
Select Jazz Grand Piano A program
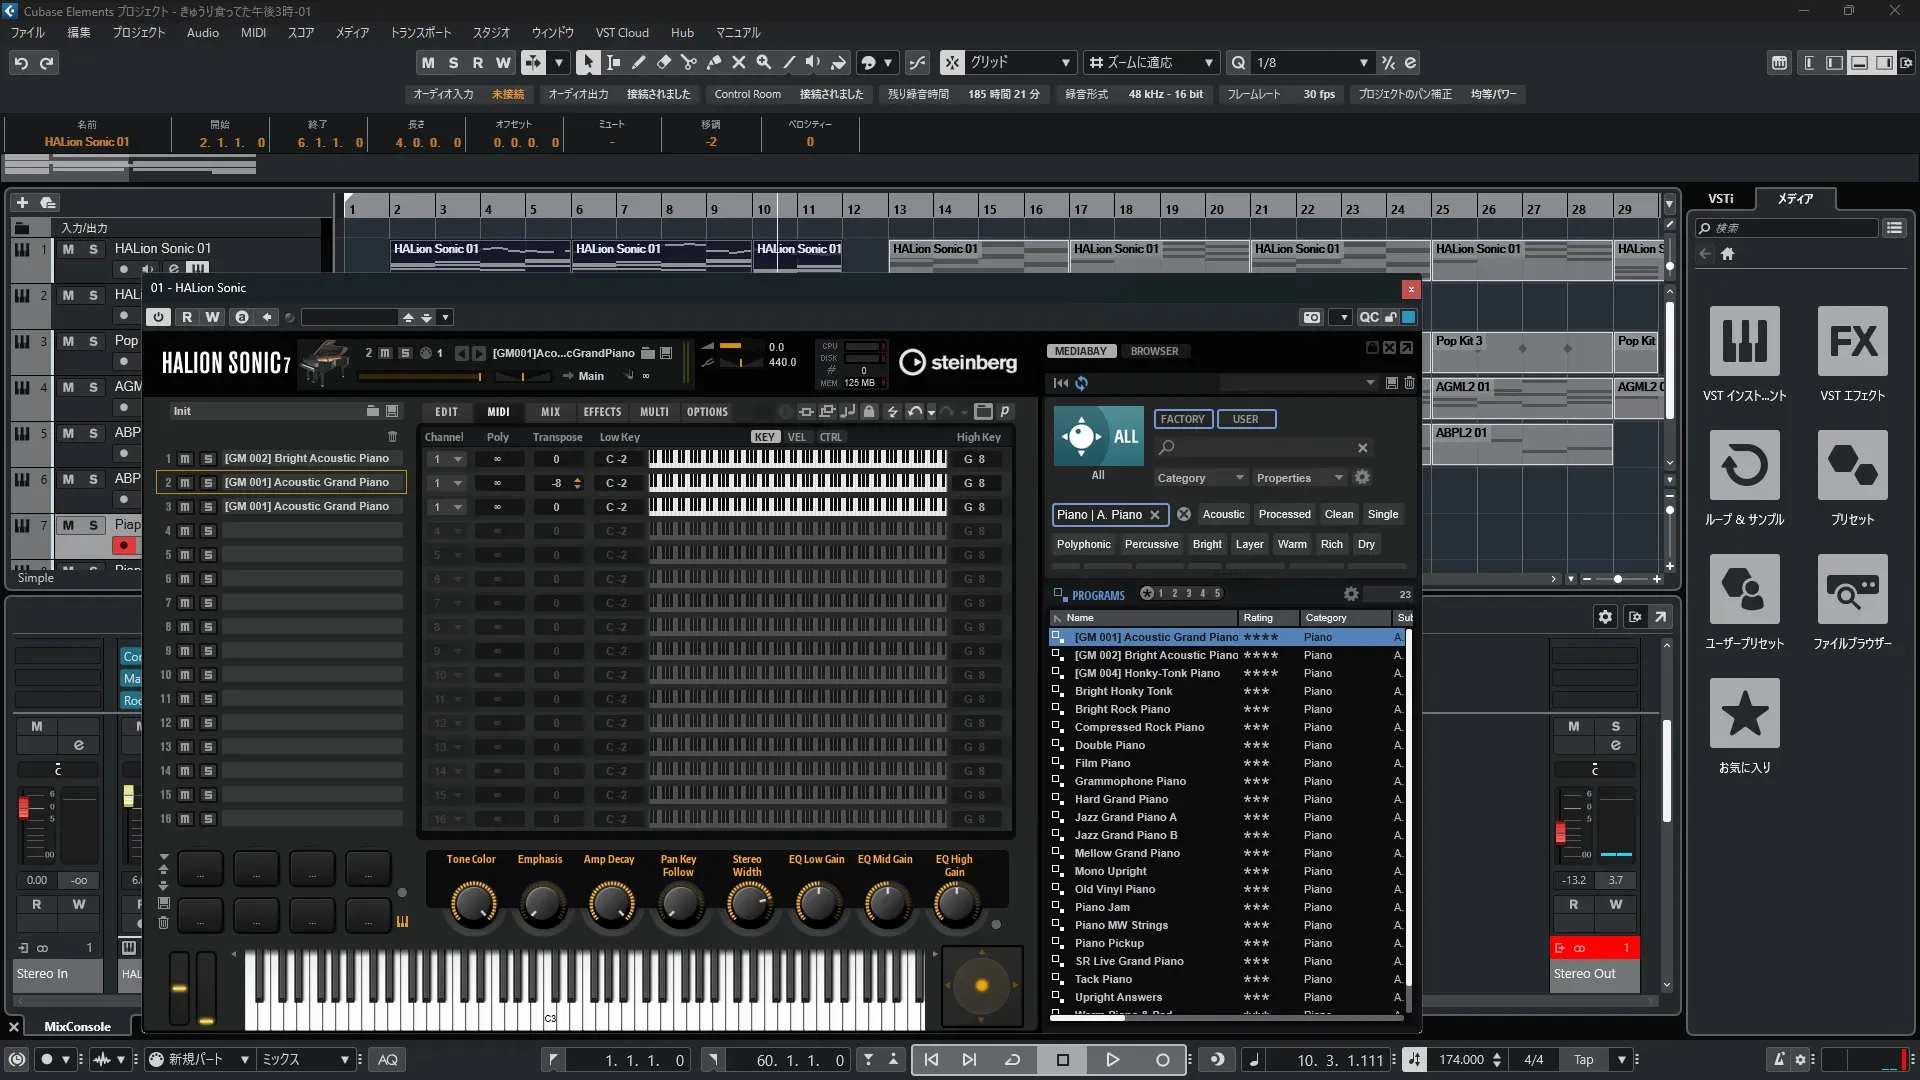[1125, 817]
